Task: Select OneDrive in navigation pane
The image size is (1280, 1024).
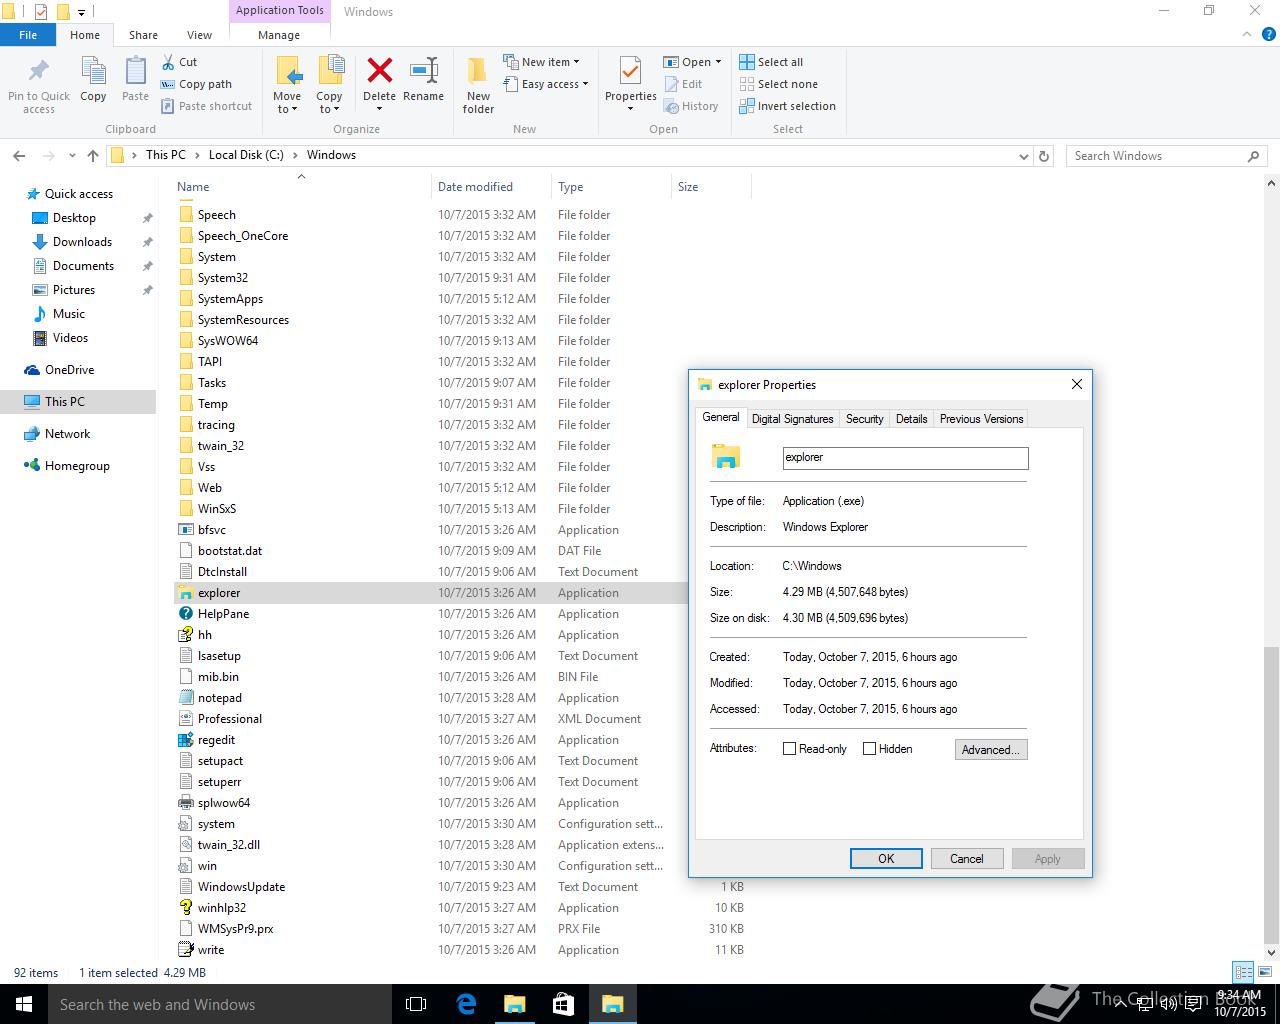Action: click(69, 370)
